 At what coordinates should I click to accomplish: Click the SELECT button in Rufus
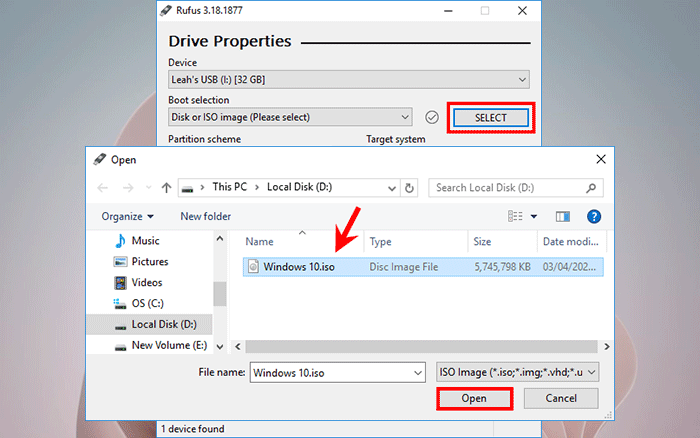click(491, 118)
